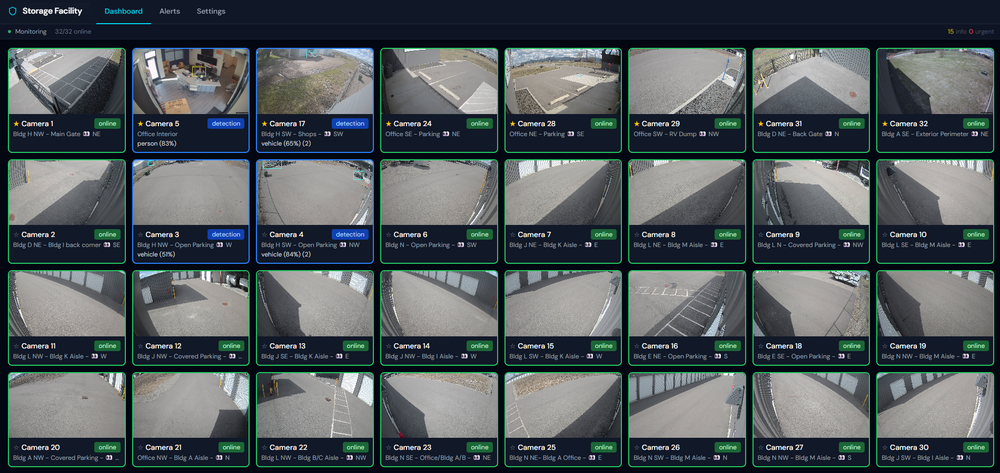
Task: Select the Dashboard tab
Action: point(124,11)
